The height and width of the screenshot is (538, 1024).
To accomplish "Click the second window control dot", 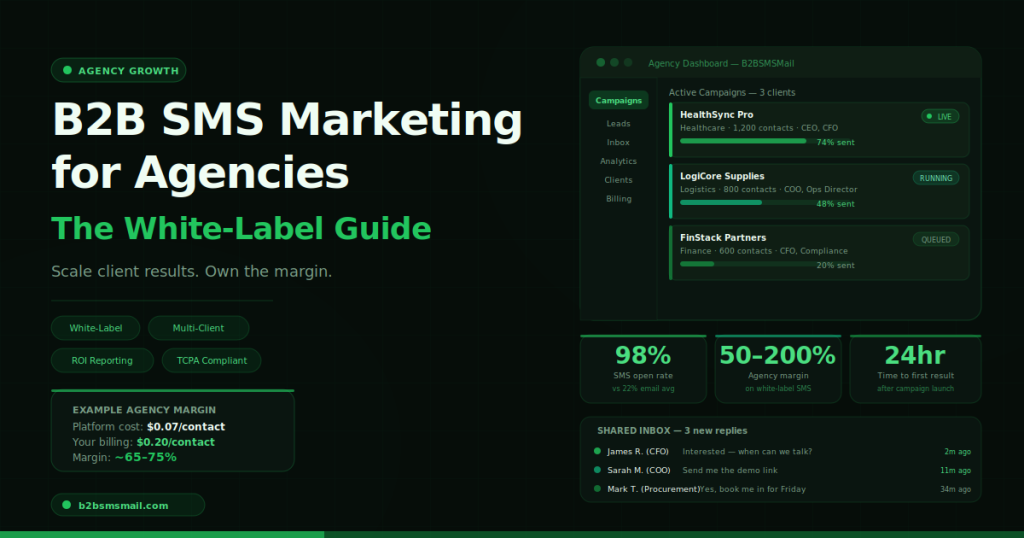I will (615, 63).
